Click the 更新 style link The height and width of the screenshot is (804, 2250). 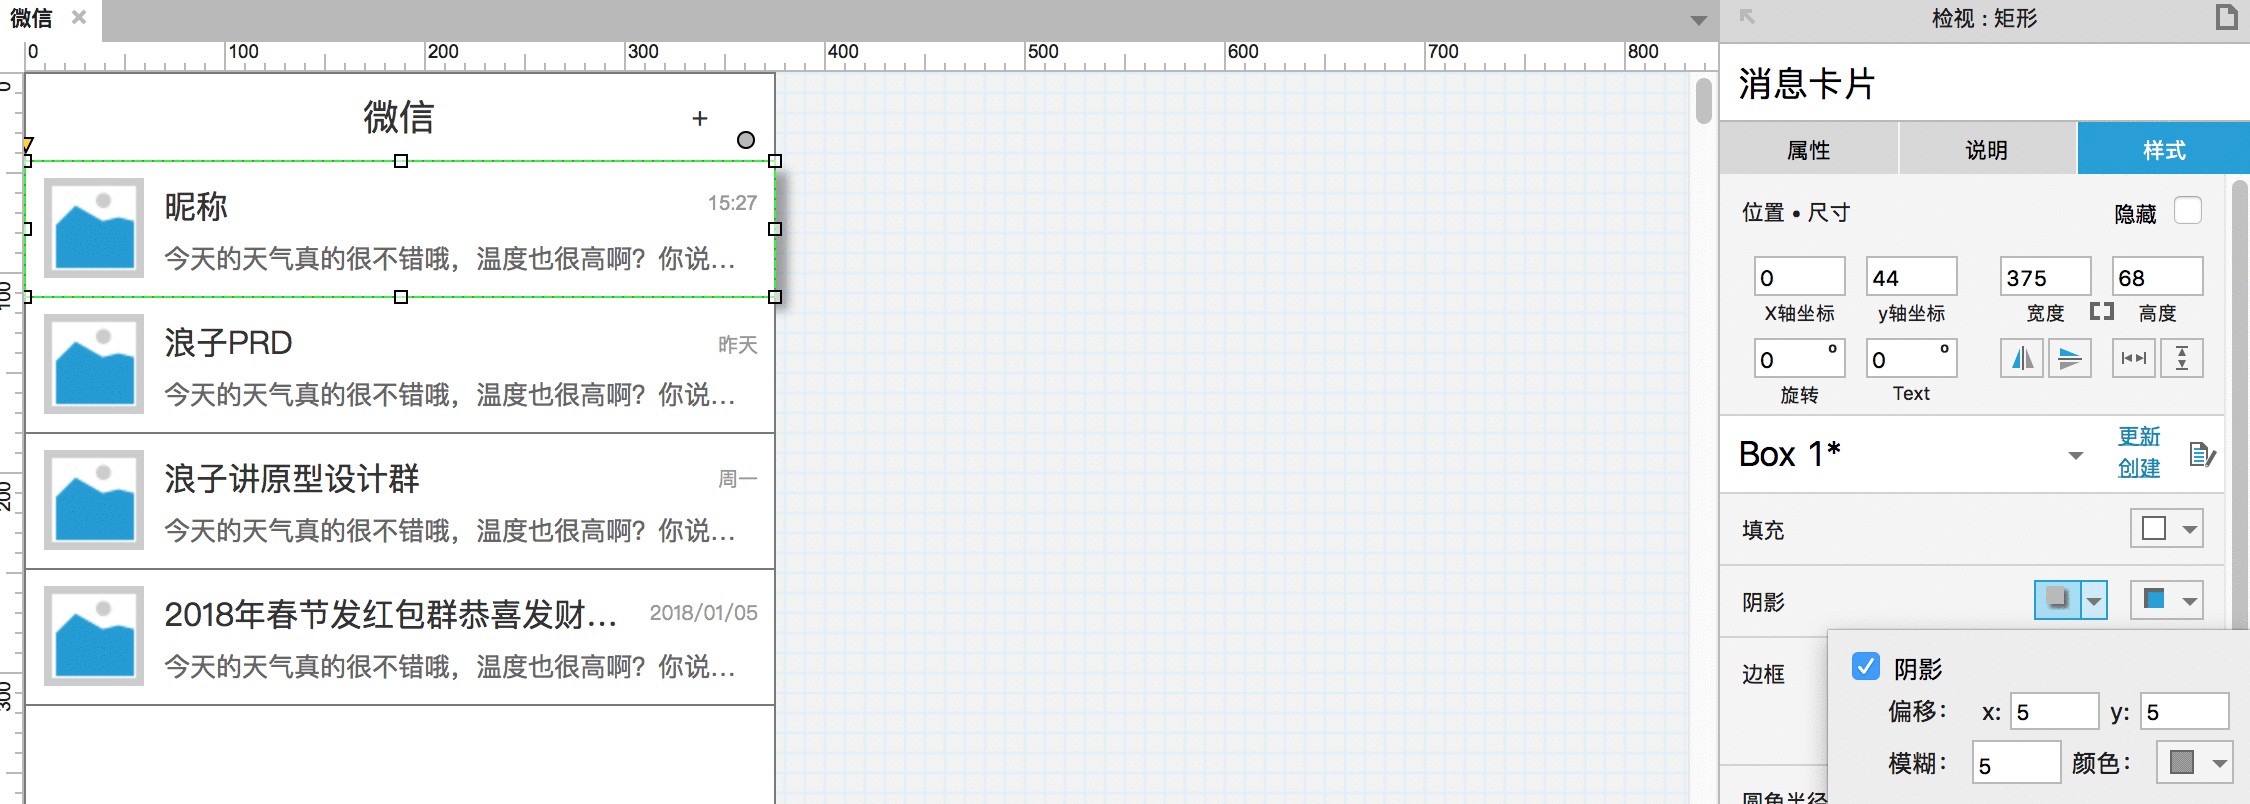click(x=2139, y=437)
